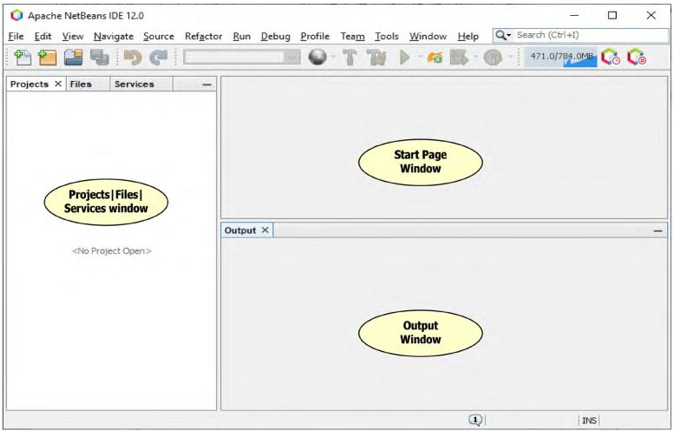Open the Run Project dropdown arrow
The width and height of the screenshot is (680, 437).
(420, 57)
